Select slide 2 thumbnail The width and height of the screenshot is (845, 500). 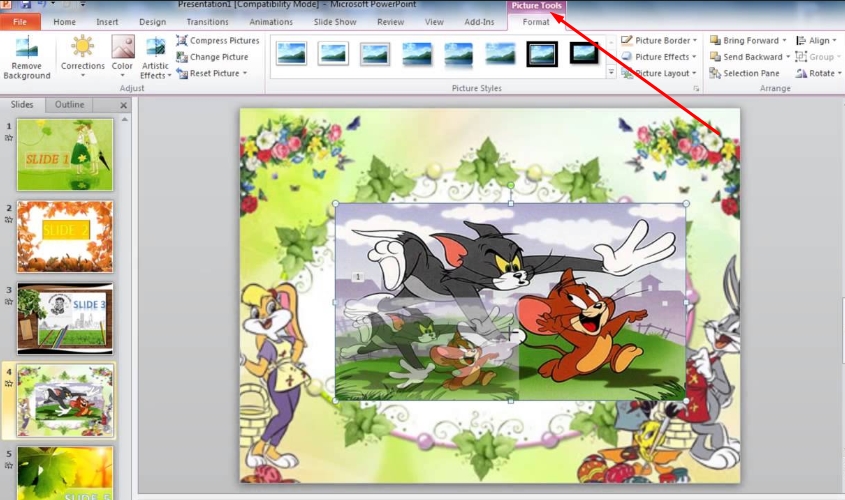tap(65, 237)
